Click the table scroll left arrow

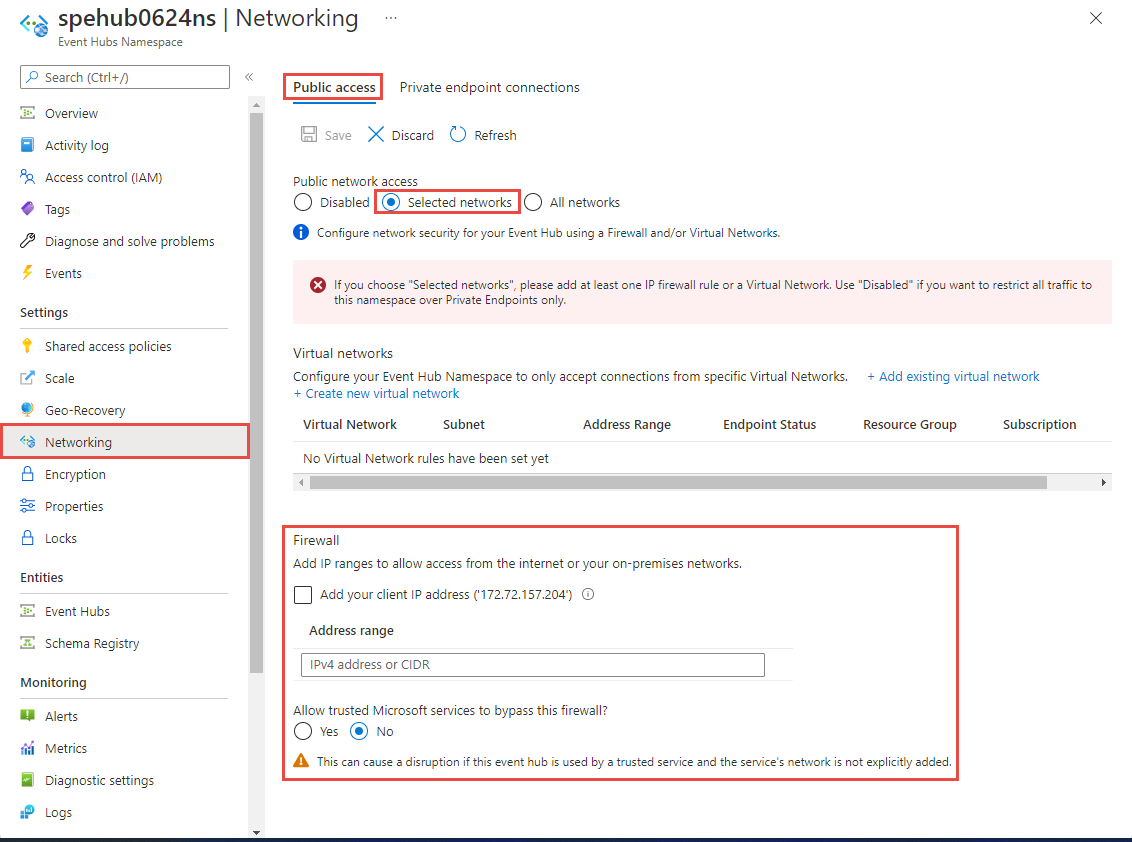point(301,482)
